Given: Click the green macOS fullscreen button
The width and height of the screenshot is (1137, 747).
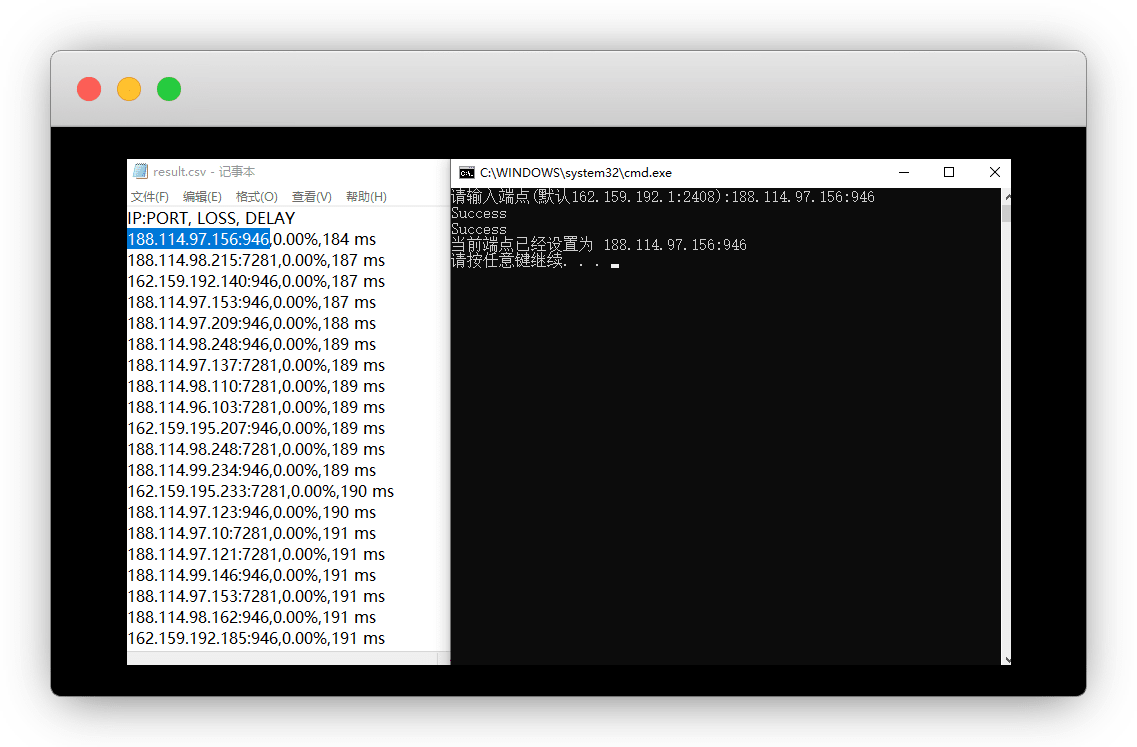Looking at the screenshot, I should point(169,89).
